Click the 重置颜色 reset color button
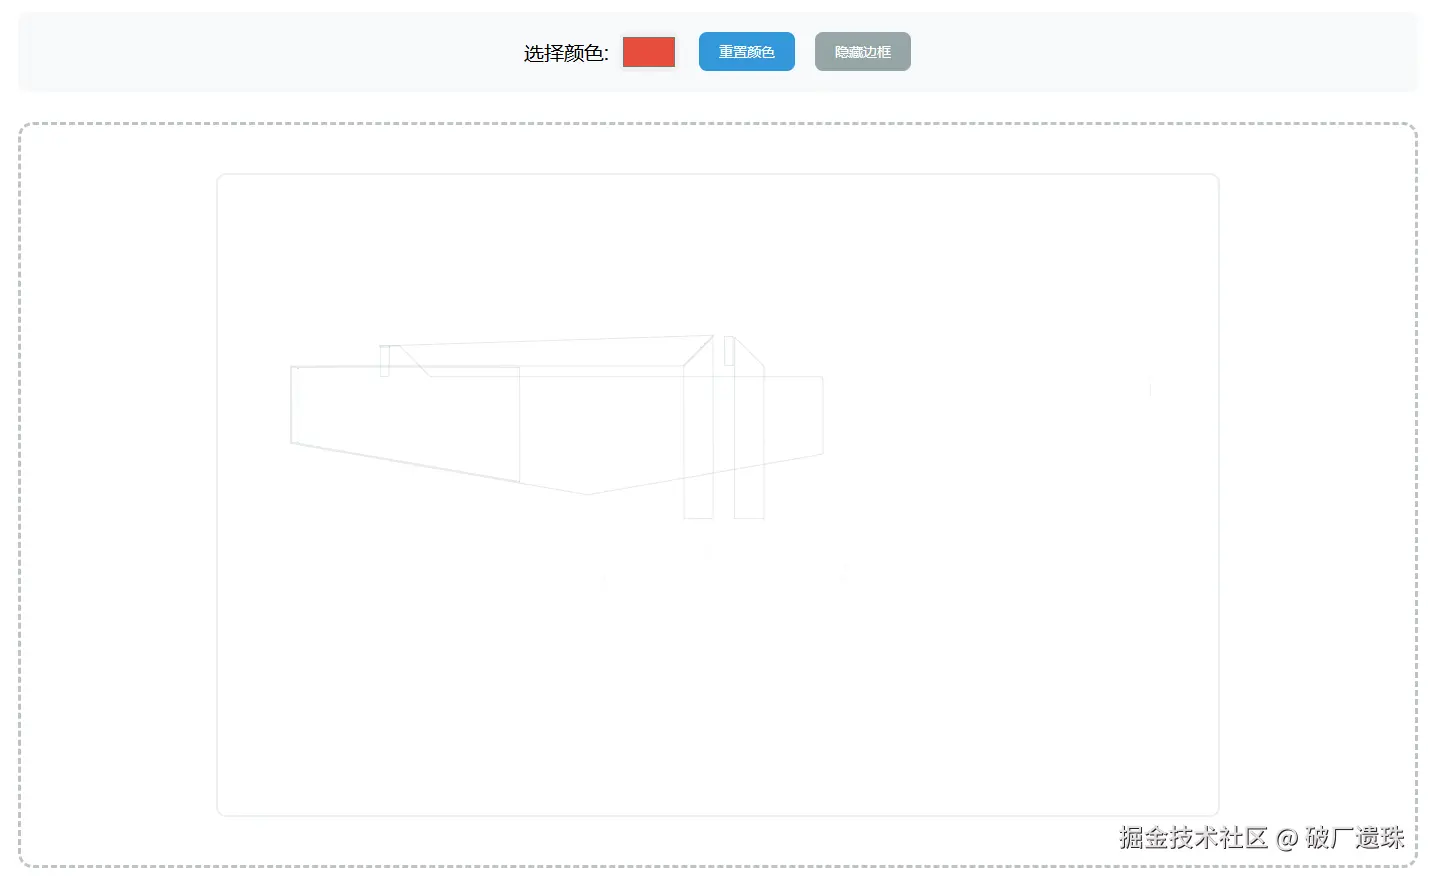This screenshot has width=1429, height=876. click(x=747, y=52)
